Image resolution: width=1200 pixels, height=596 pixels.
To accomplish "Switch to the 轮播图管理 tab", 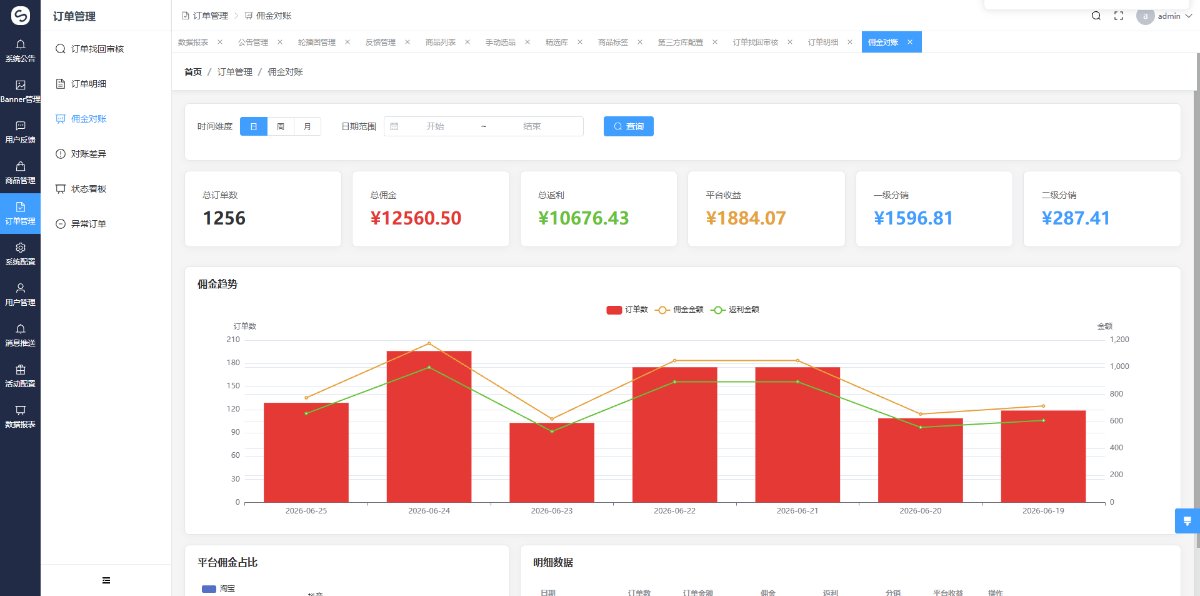I will tap(317, 42).
